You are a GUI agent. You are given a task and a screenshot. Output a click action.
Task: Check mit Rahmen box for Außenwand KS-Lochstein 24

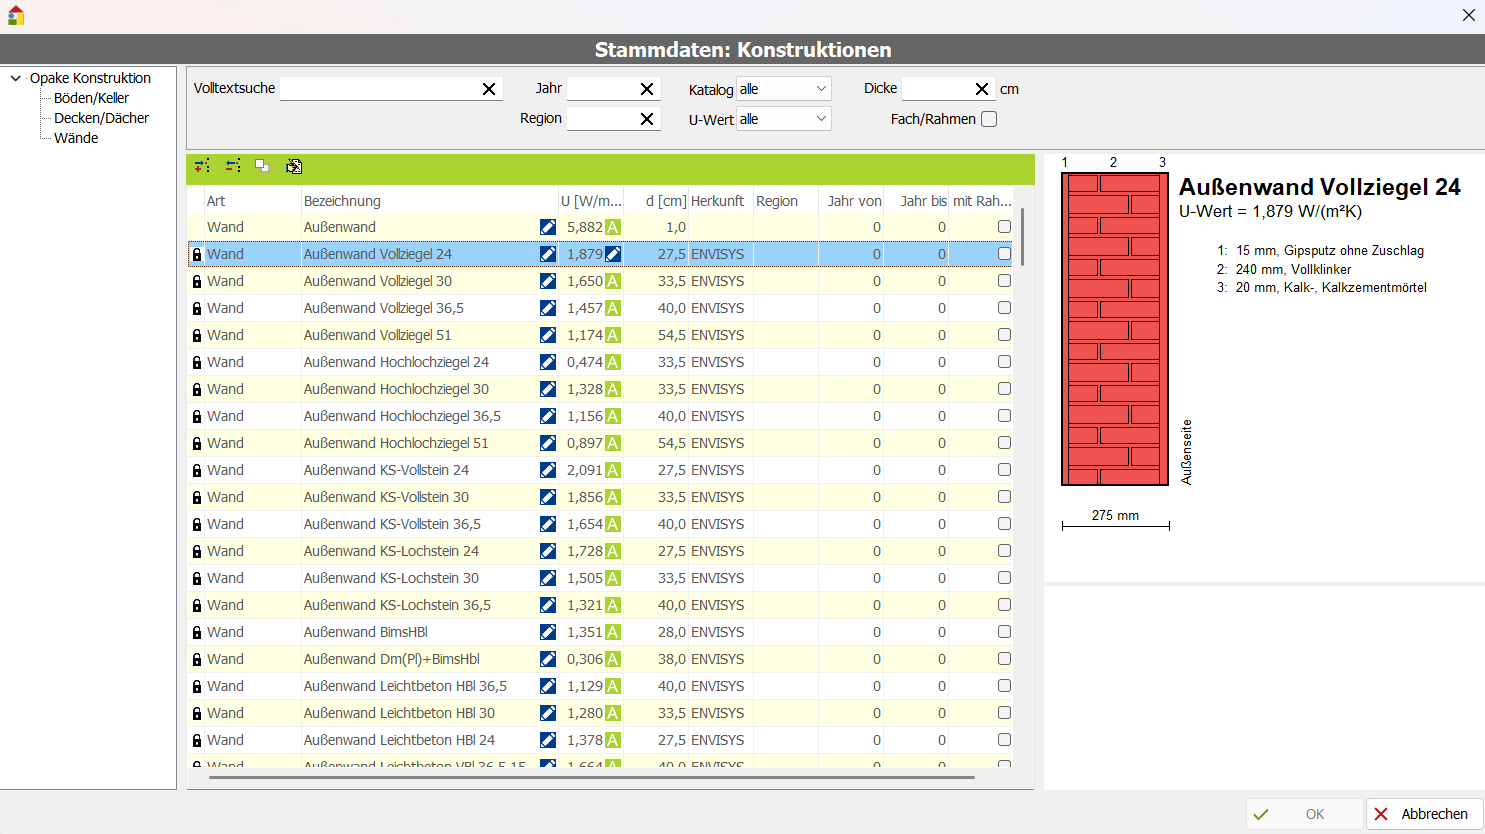[x=1004, y=551]
